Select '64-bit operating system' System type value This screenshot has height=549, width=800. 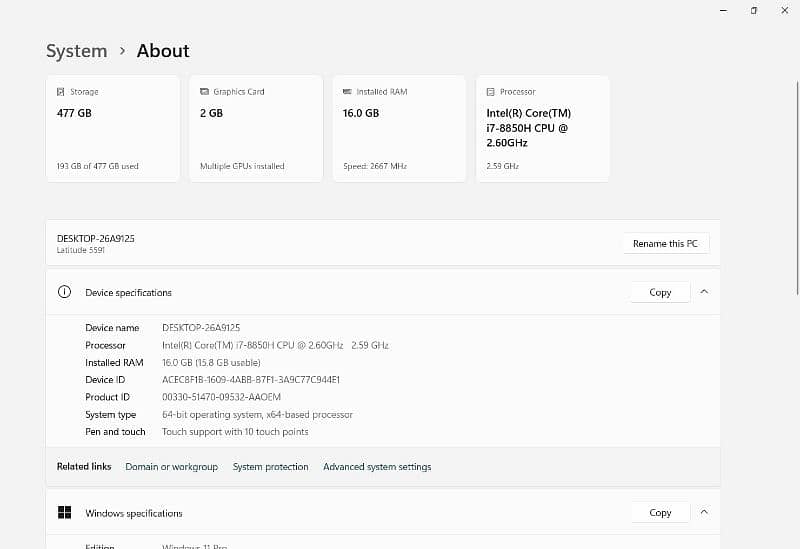click(x=257, y=415)
